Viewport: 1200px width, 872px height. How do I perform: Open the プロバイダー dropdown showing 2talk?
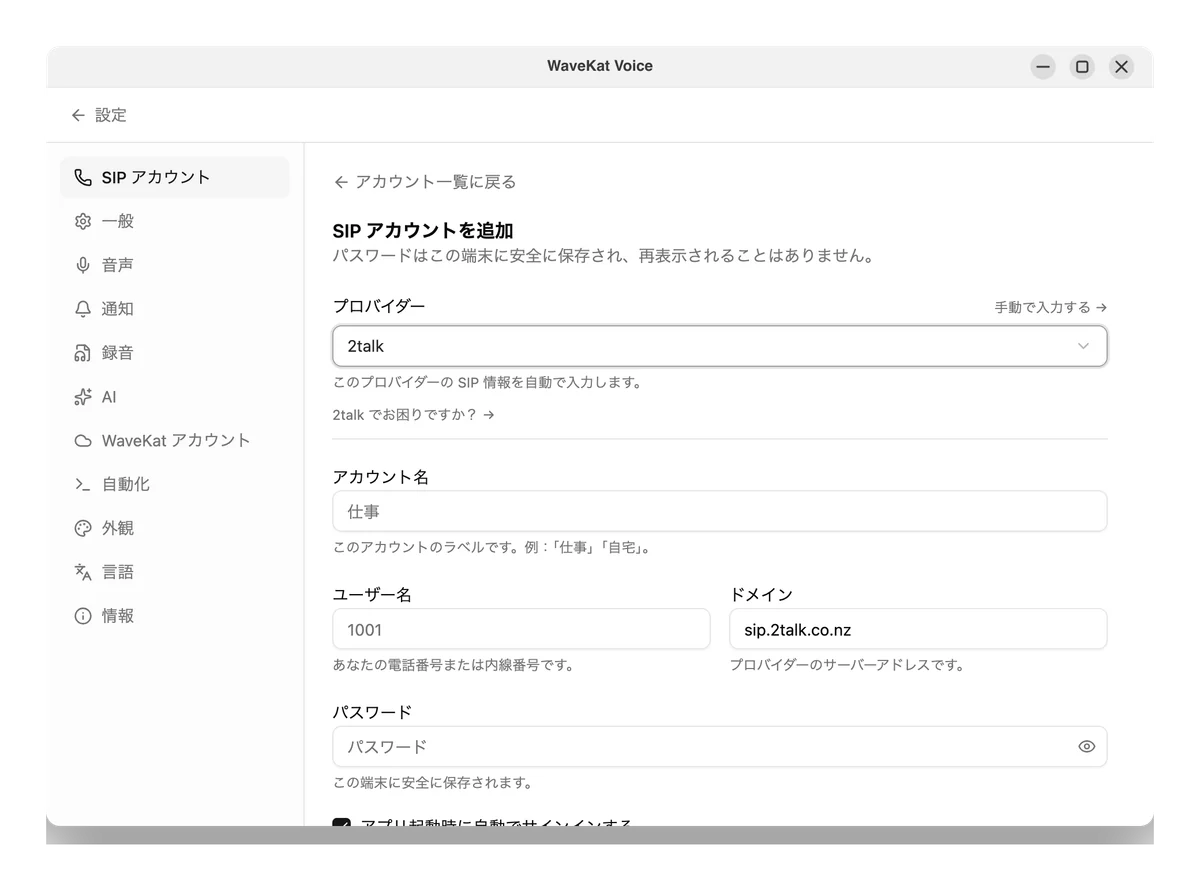point(720,346)
